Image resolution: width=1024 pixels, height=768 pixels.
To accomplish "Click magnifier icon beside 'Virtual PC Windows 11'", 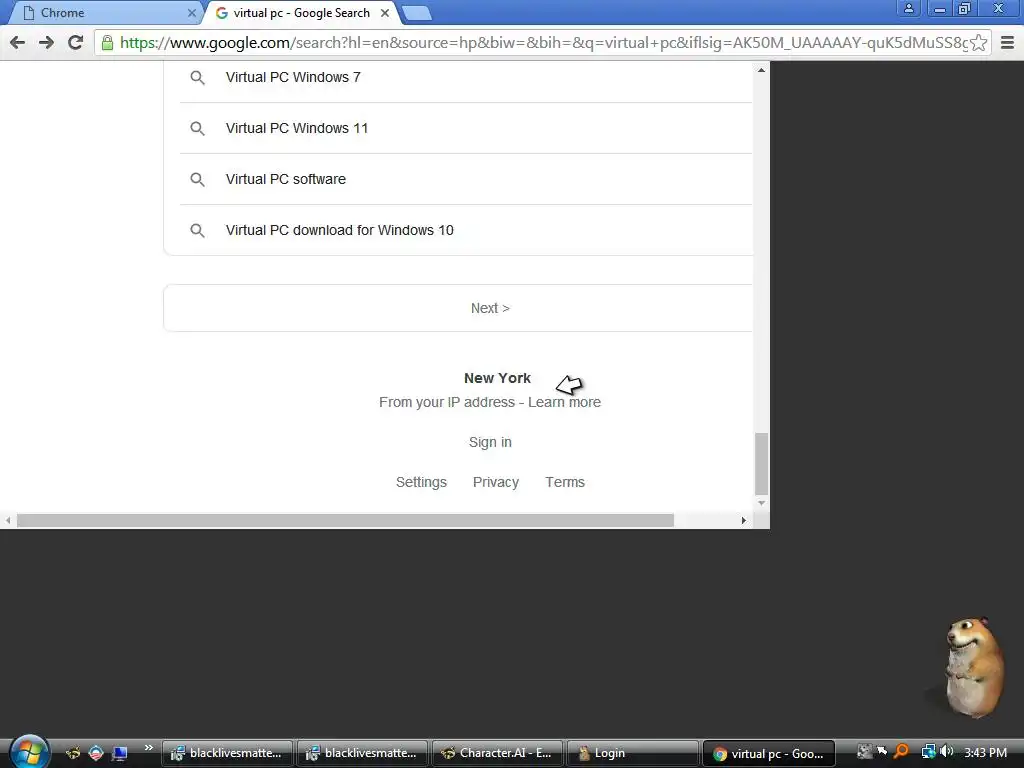I will (197, 129).
